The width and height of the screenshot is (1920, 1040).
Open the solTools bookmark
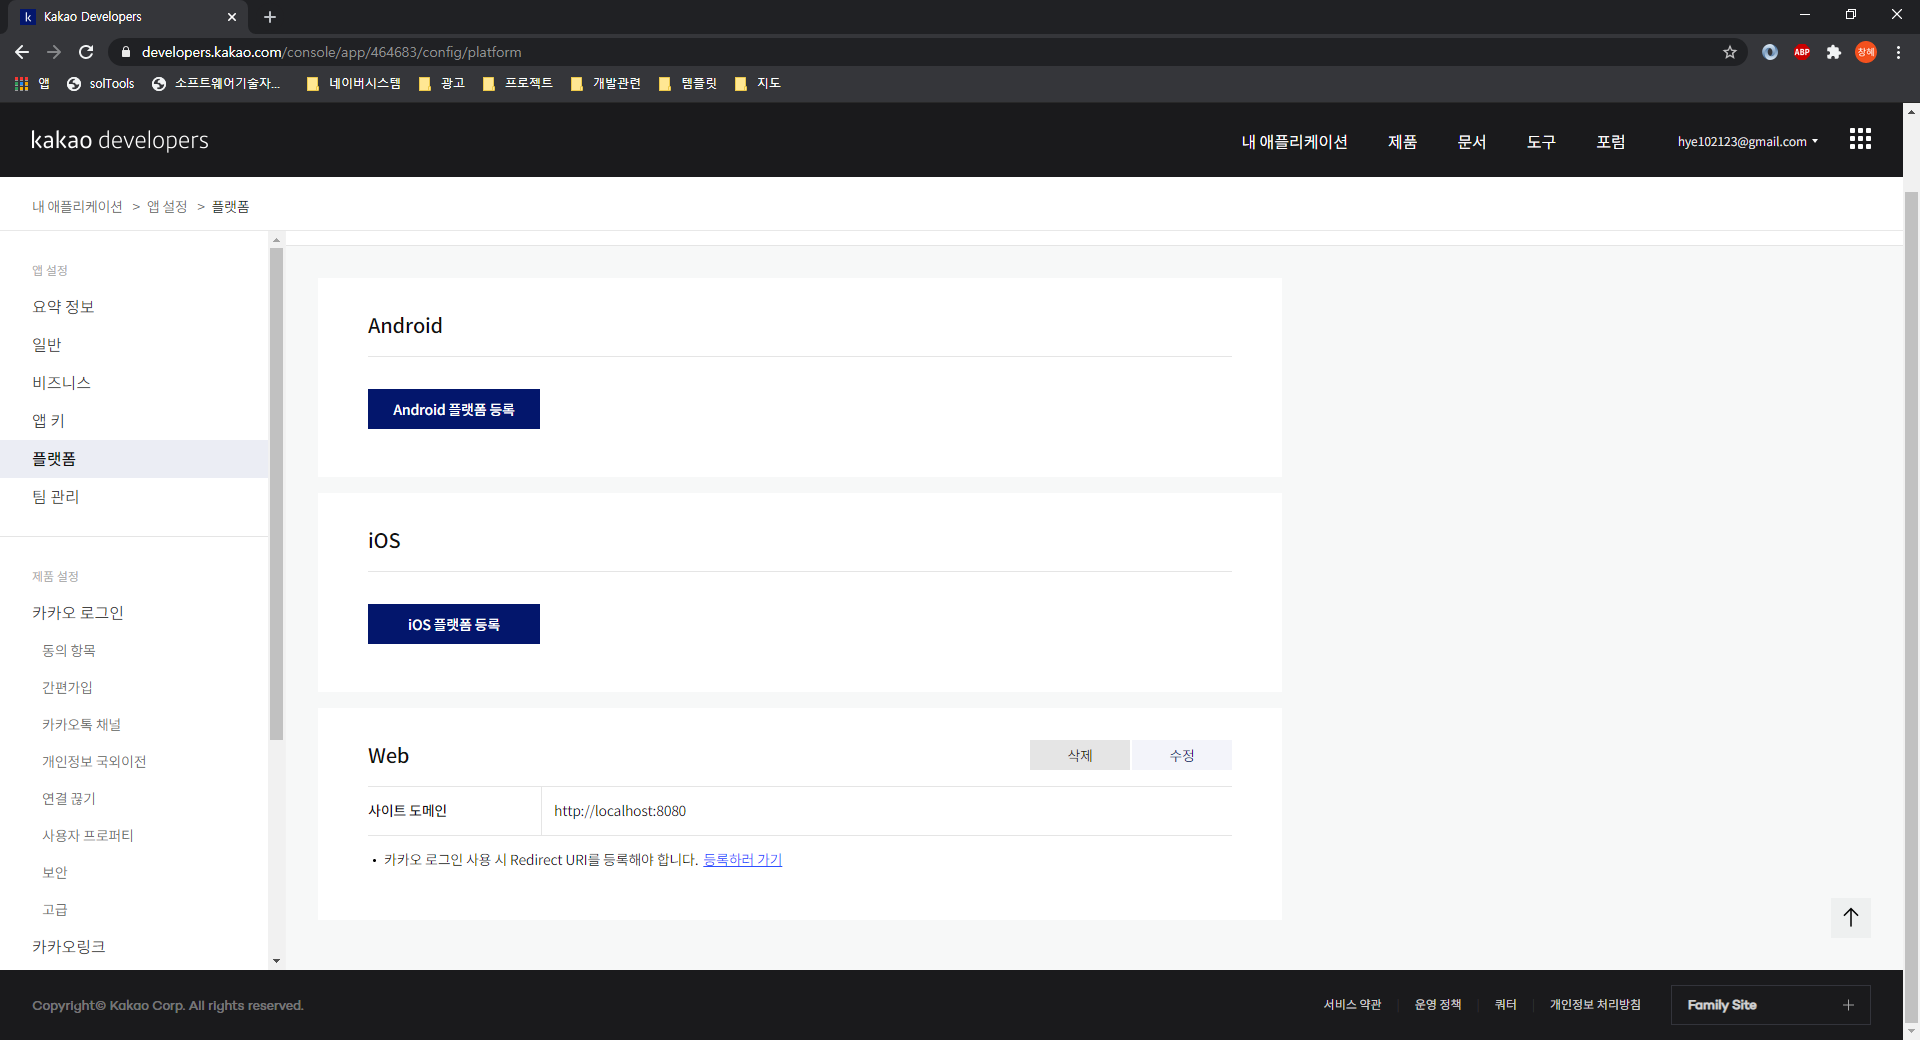click(100, 83)
